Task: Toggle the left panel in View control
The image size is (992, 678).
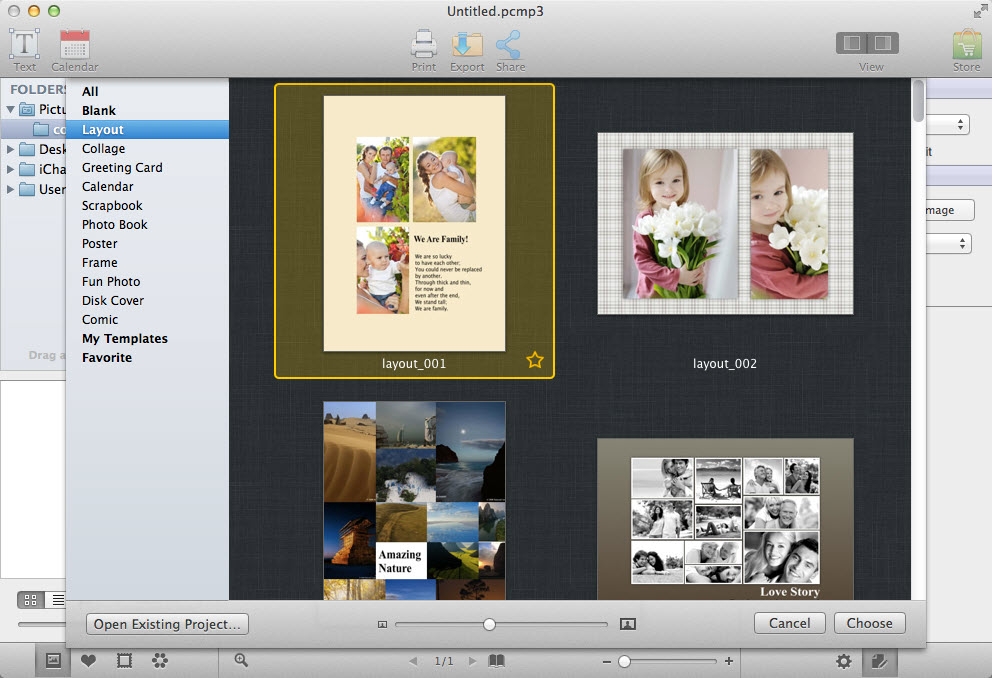Action: 852,43
